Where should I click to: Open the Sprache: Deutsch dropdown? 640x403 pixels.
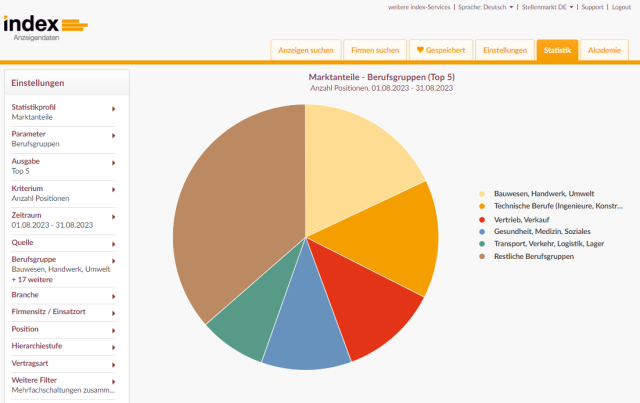[486, 7]
